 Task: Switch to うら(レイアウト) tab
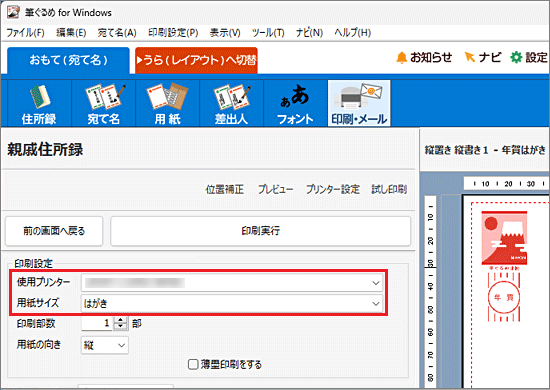(196, 60)
